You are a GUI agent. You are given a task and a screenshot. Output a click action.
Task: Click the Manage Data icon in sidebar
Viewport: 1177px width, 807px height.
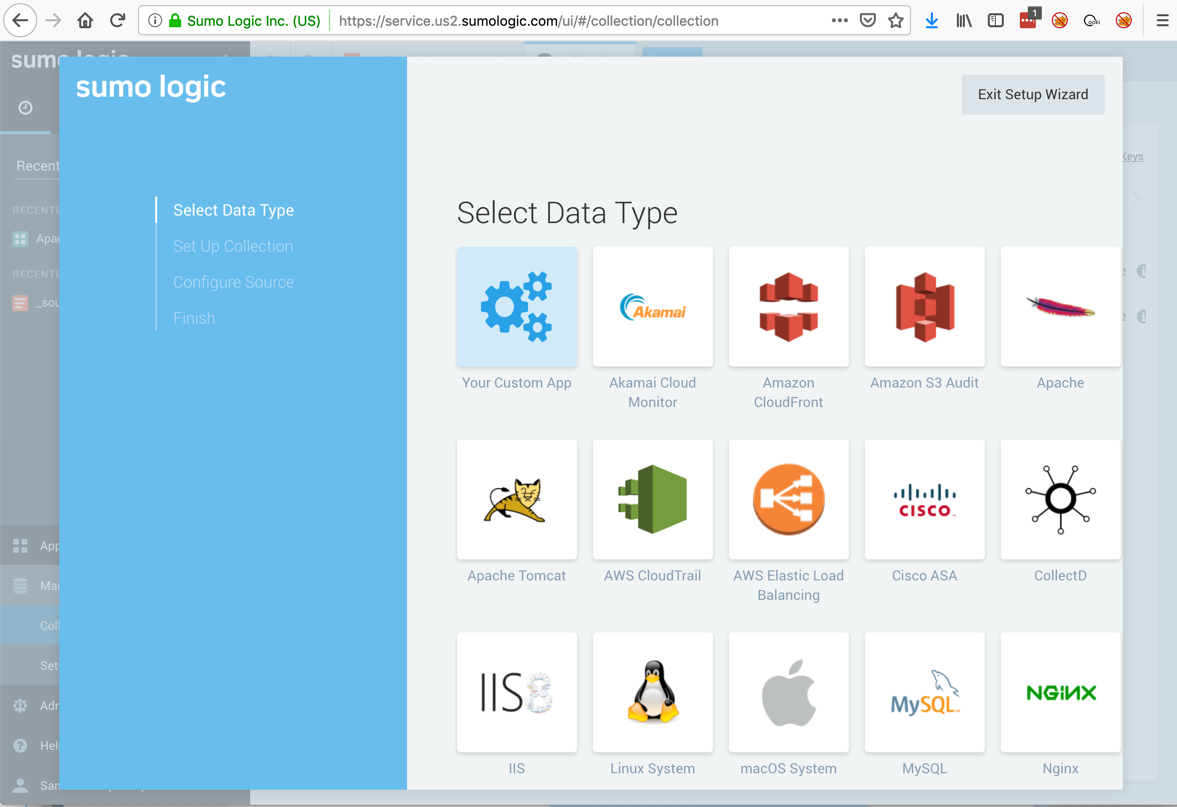click(20, 586)
